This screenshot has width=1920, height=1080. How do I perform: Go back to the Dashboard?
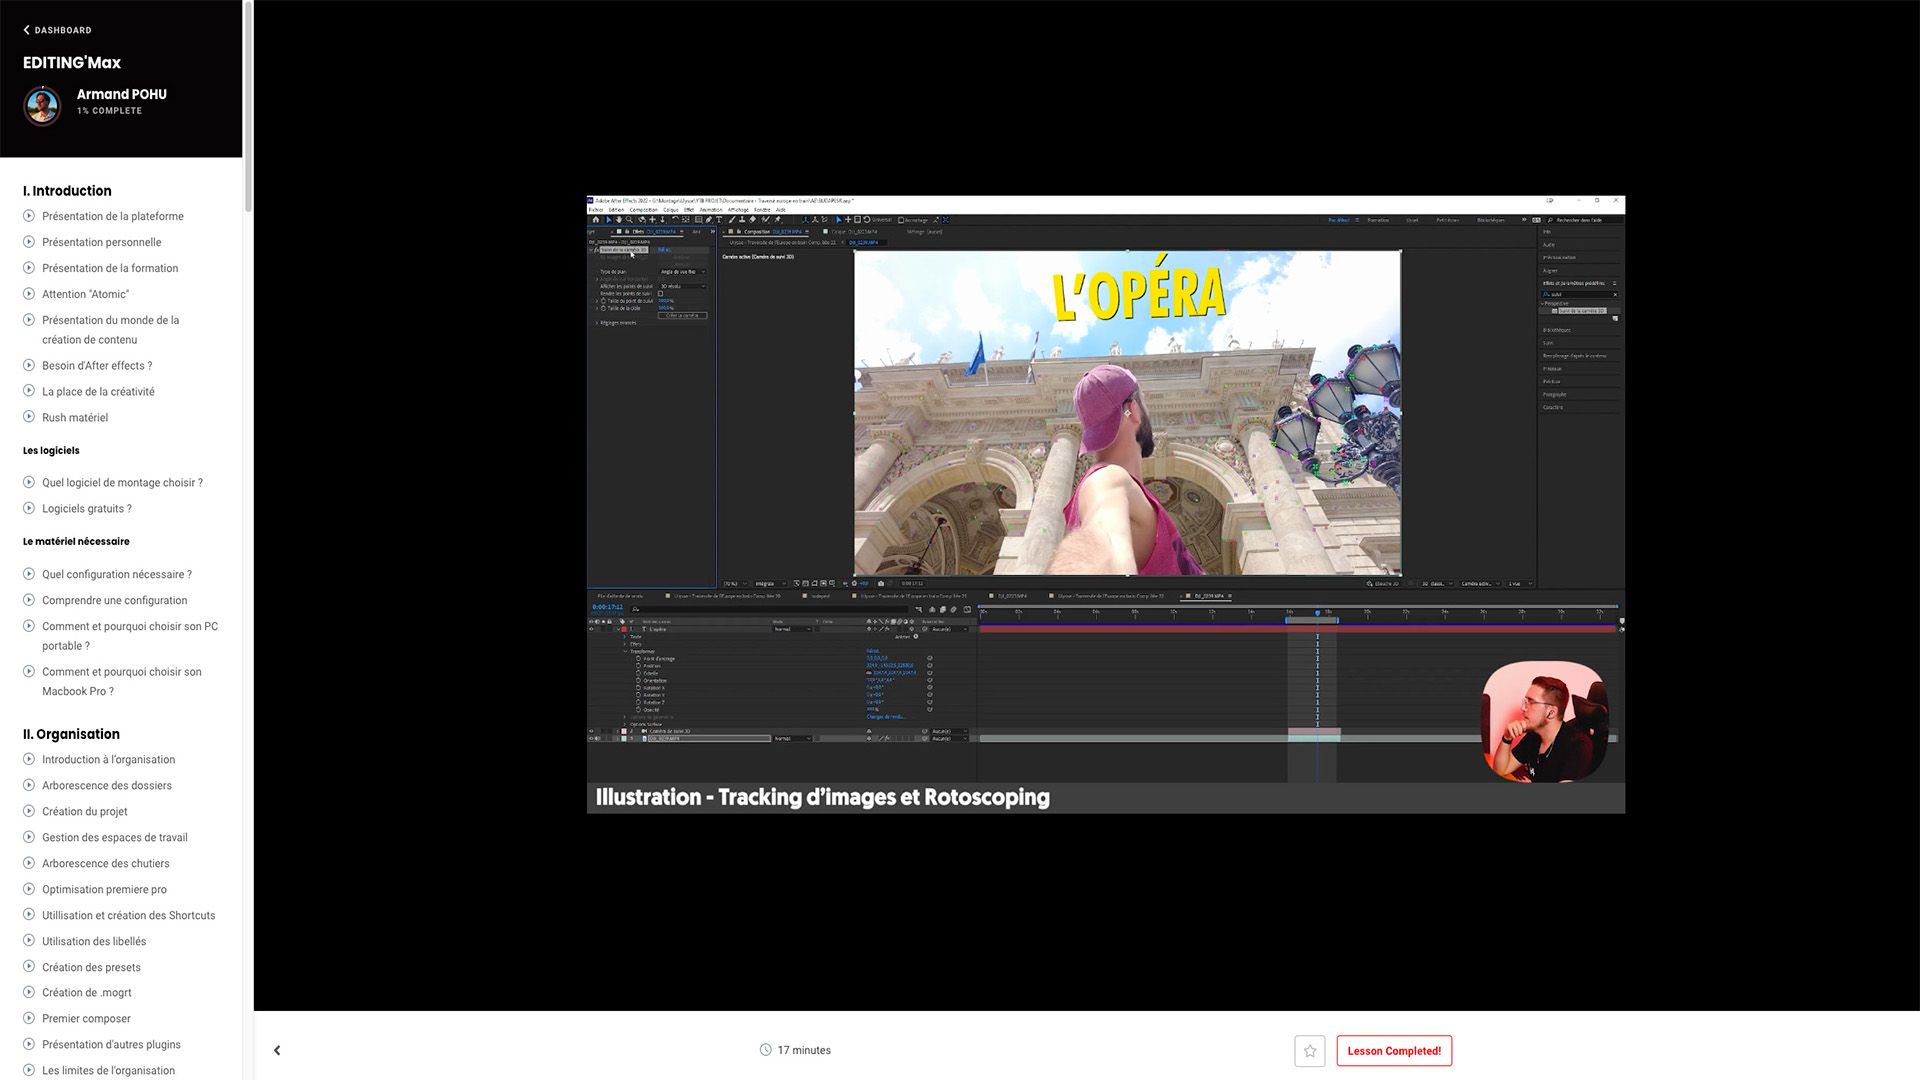click(x=57, y=30)
